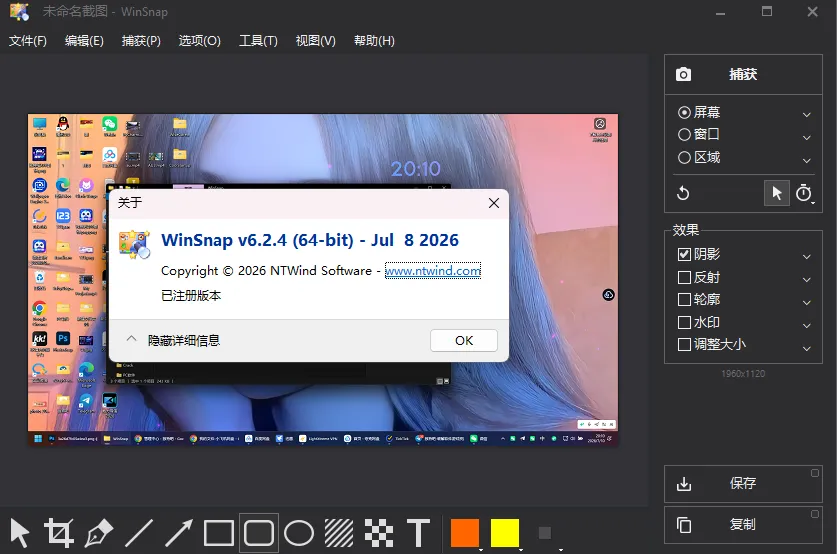Select the 窗口 capture mode radio
The image size is (837, 554).
click(x=684, y=134)
